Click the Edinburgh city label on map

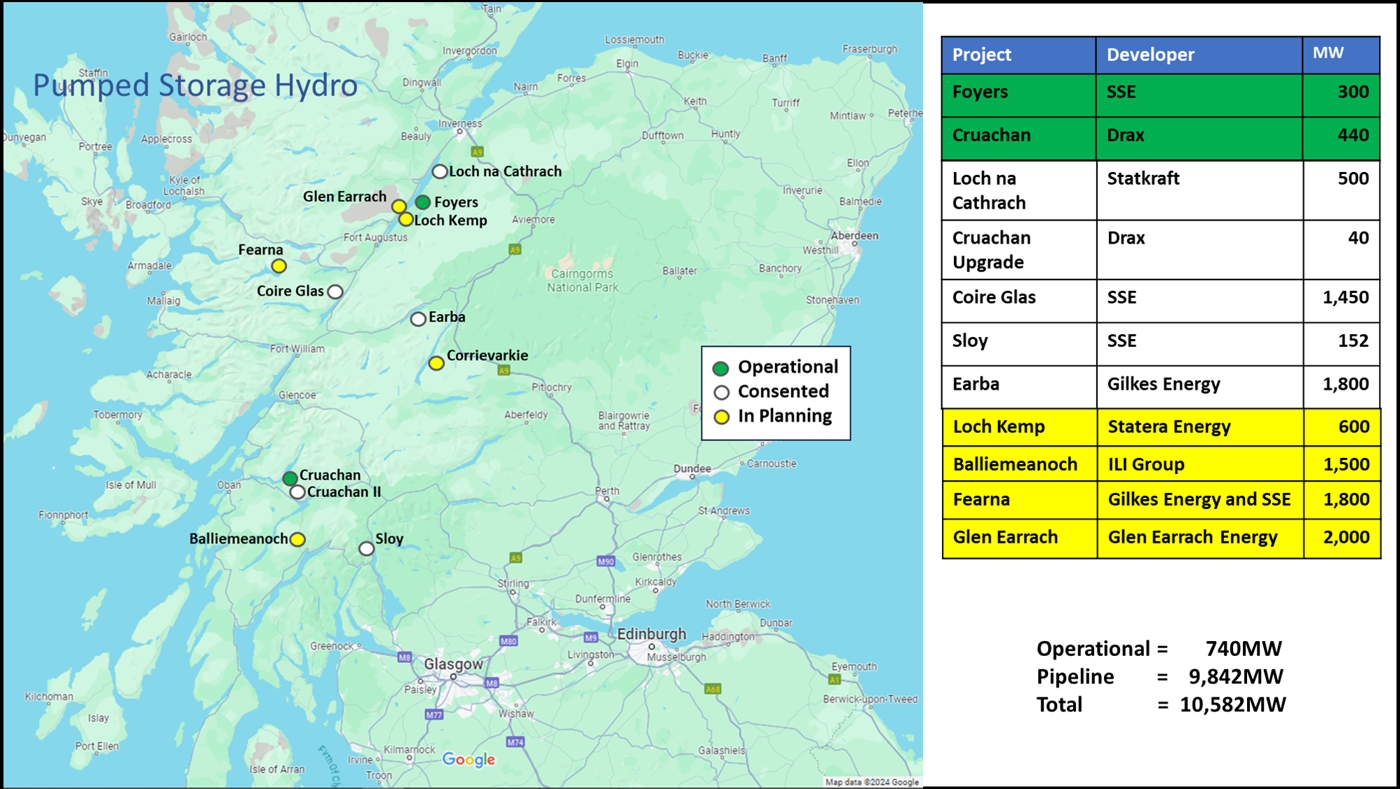point(652,634)
